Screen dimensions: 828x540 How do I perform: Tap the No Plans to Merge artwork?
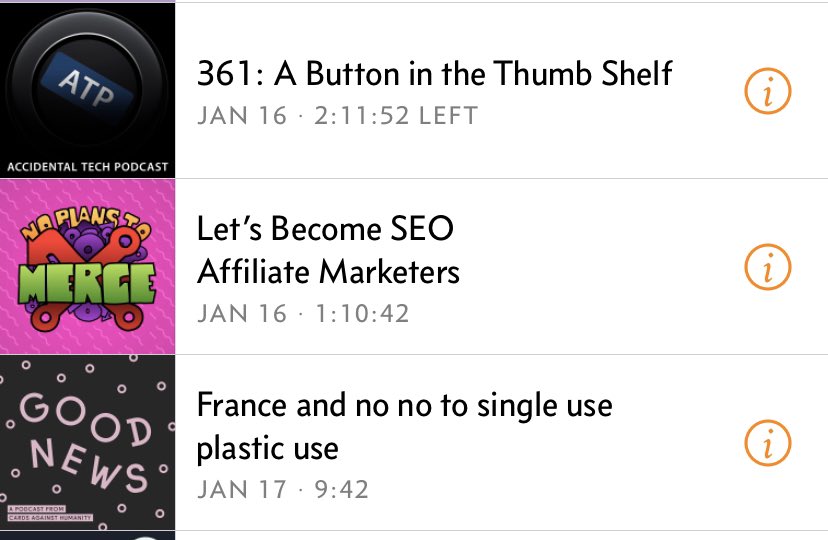[87, 267]
